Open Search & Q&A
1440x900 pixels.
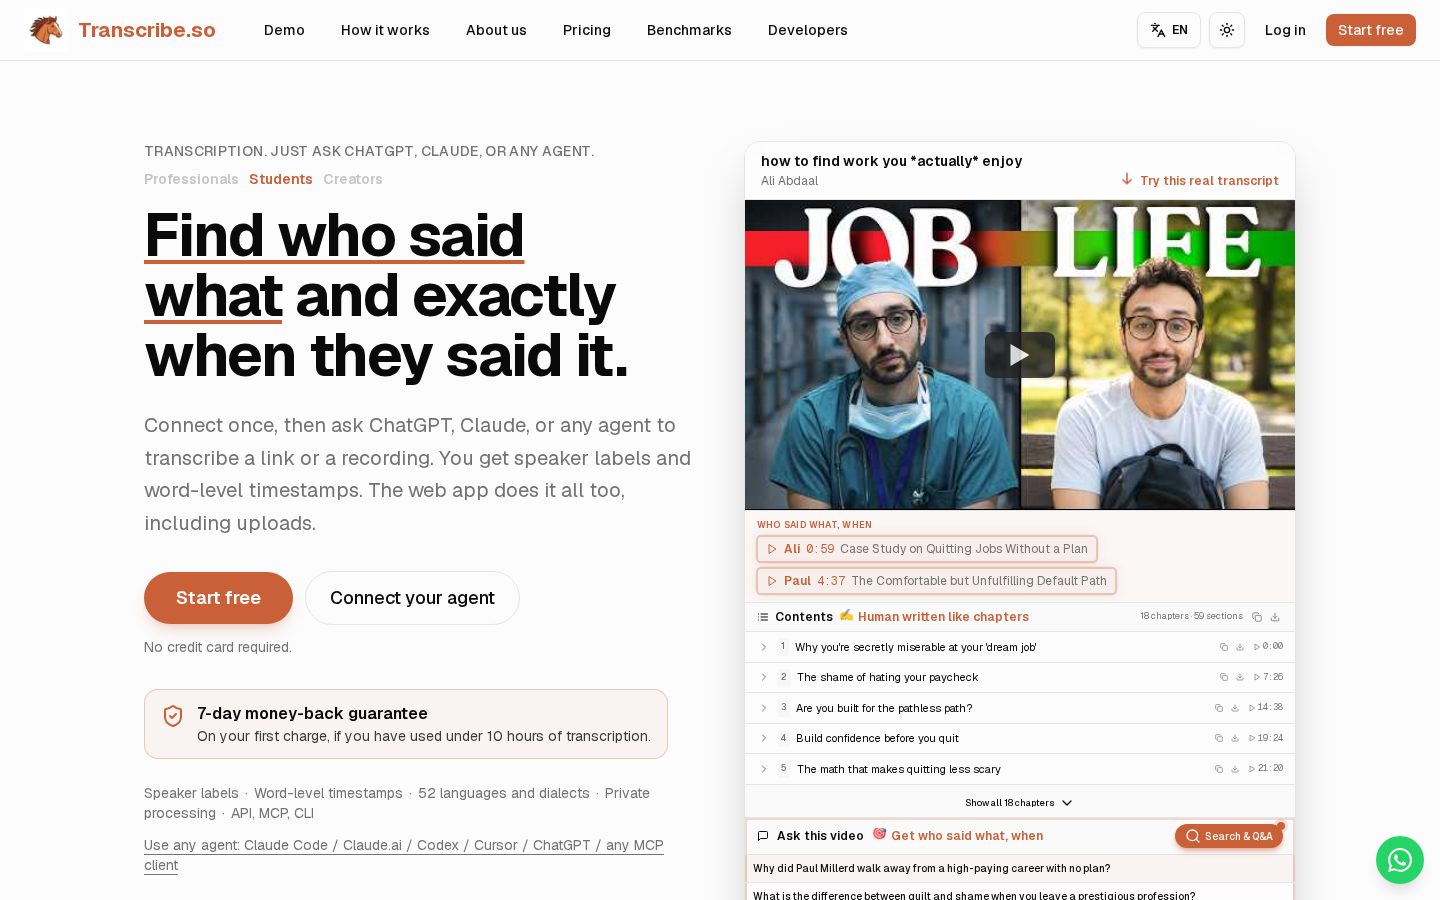click(x=1229, y=836)
